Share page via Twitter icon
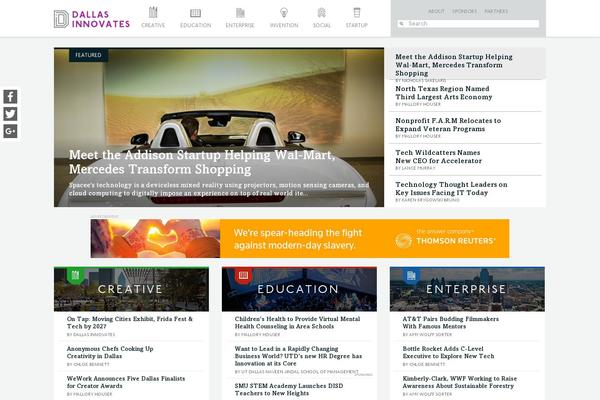 (10, 114)
